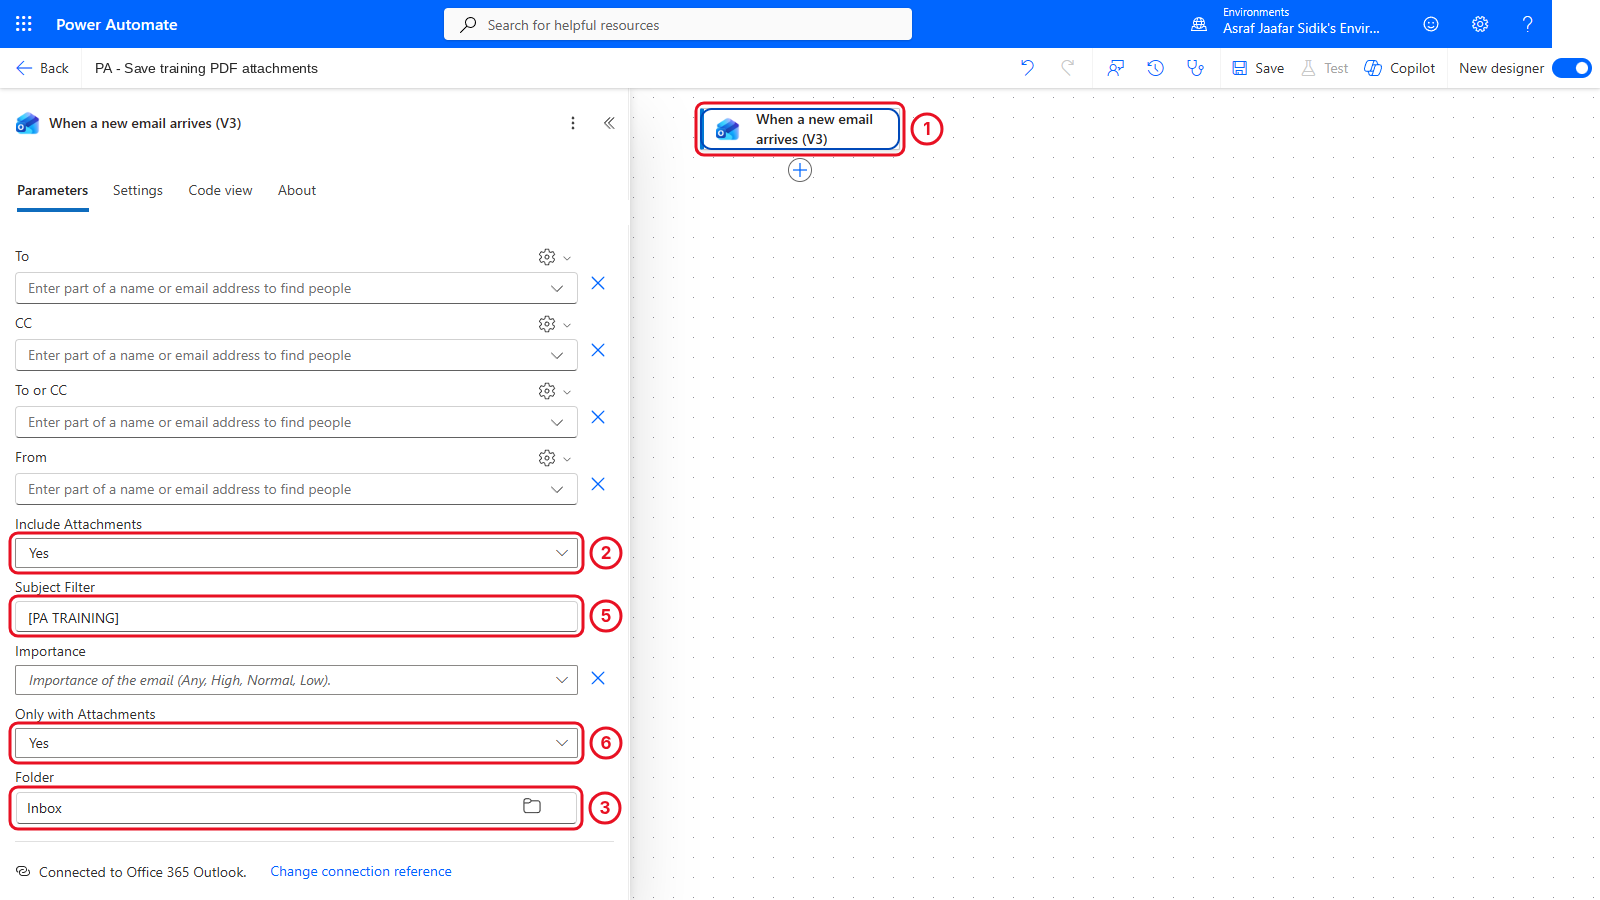Click the redo arrow icon
The height and width of the screenshot is (900, 1600).
(1067, 68)
